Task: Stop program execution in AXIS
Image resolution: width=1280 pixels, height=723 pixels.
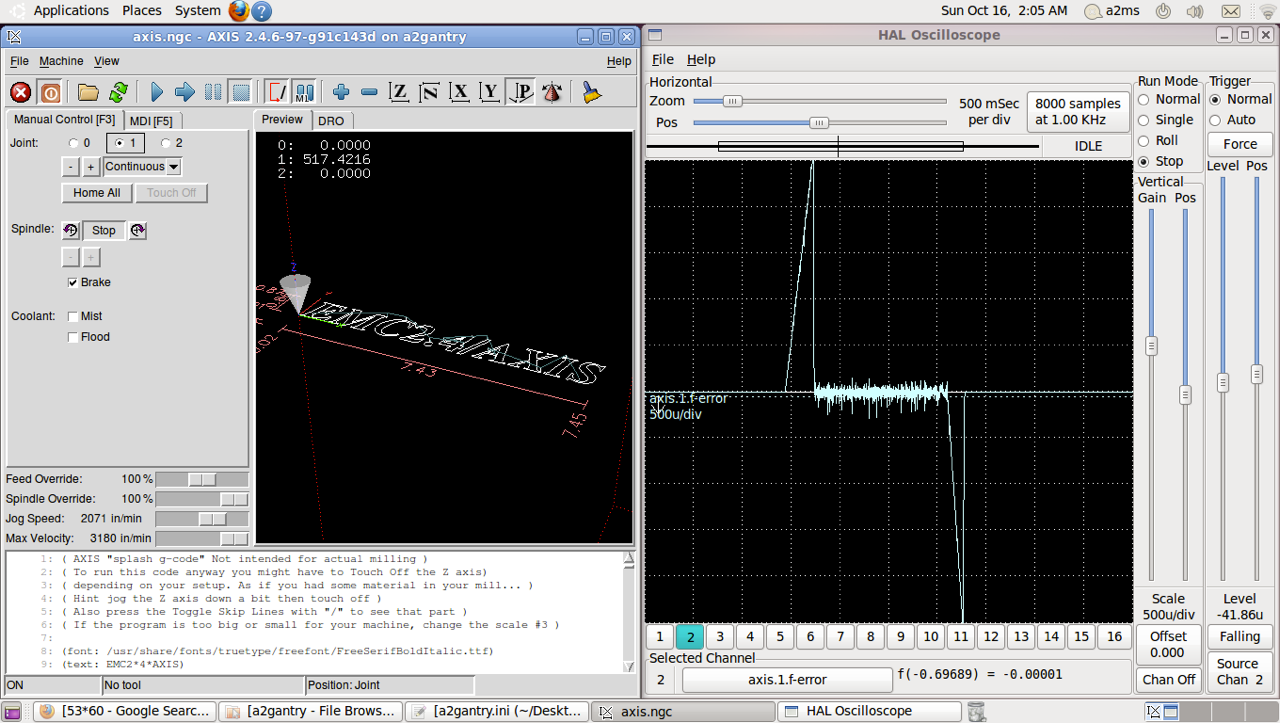Action: tap(240, 92)
